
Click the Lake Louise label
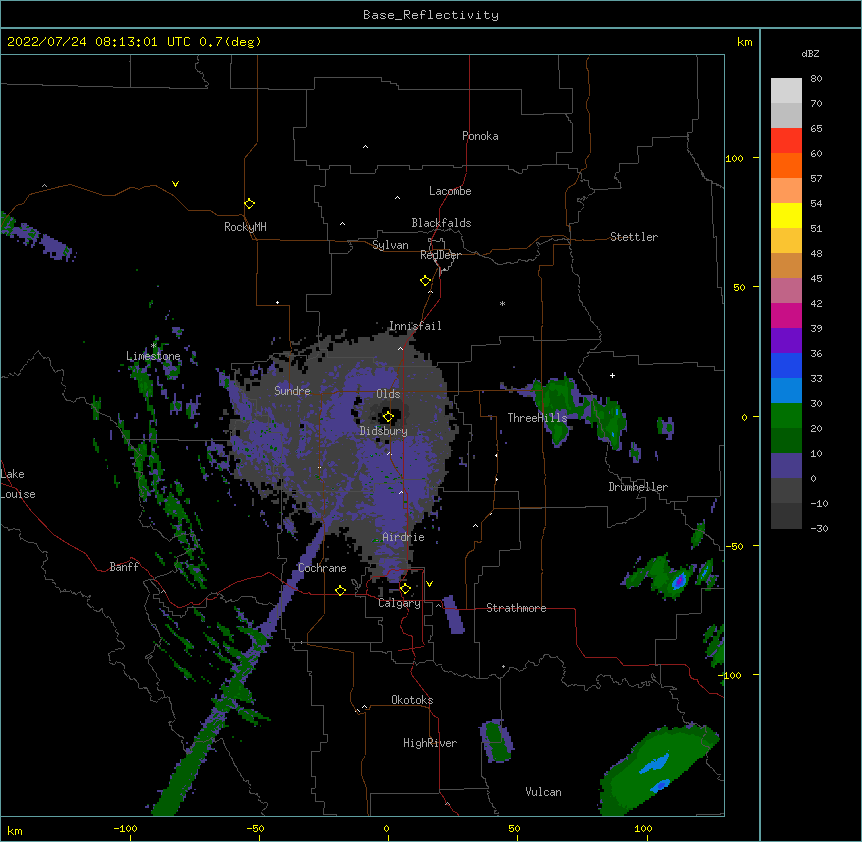click(x=18, y=484)
